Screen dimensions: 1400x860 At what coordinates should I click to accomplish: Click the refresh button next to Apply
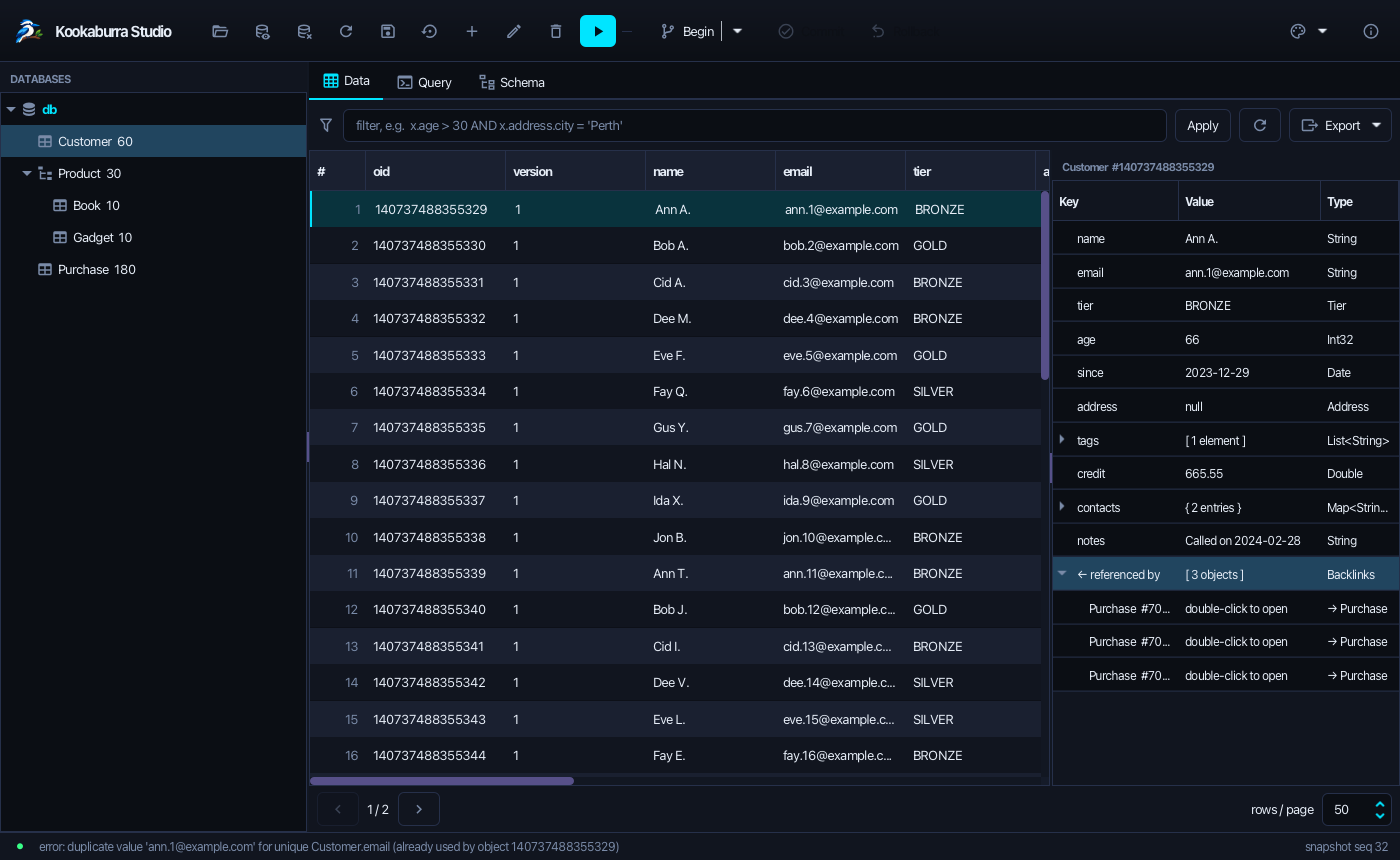coord(1260,125)
